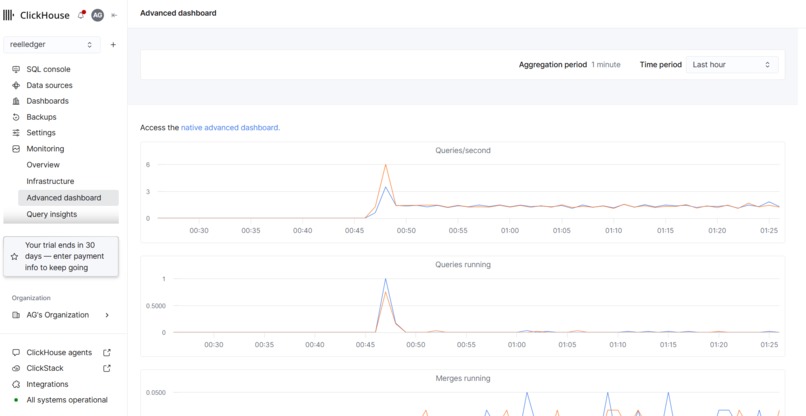
Task: Open ClickHouse agents link
Action: pyautogui.click(x=59, y=353)
